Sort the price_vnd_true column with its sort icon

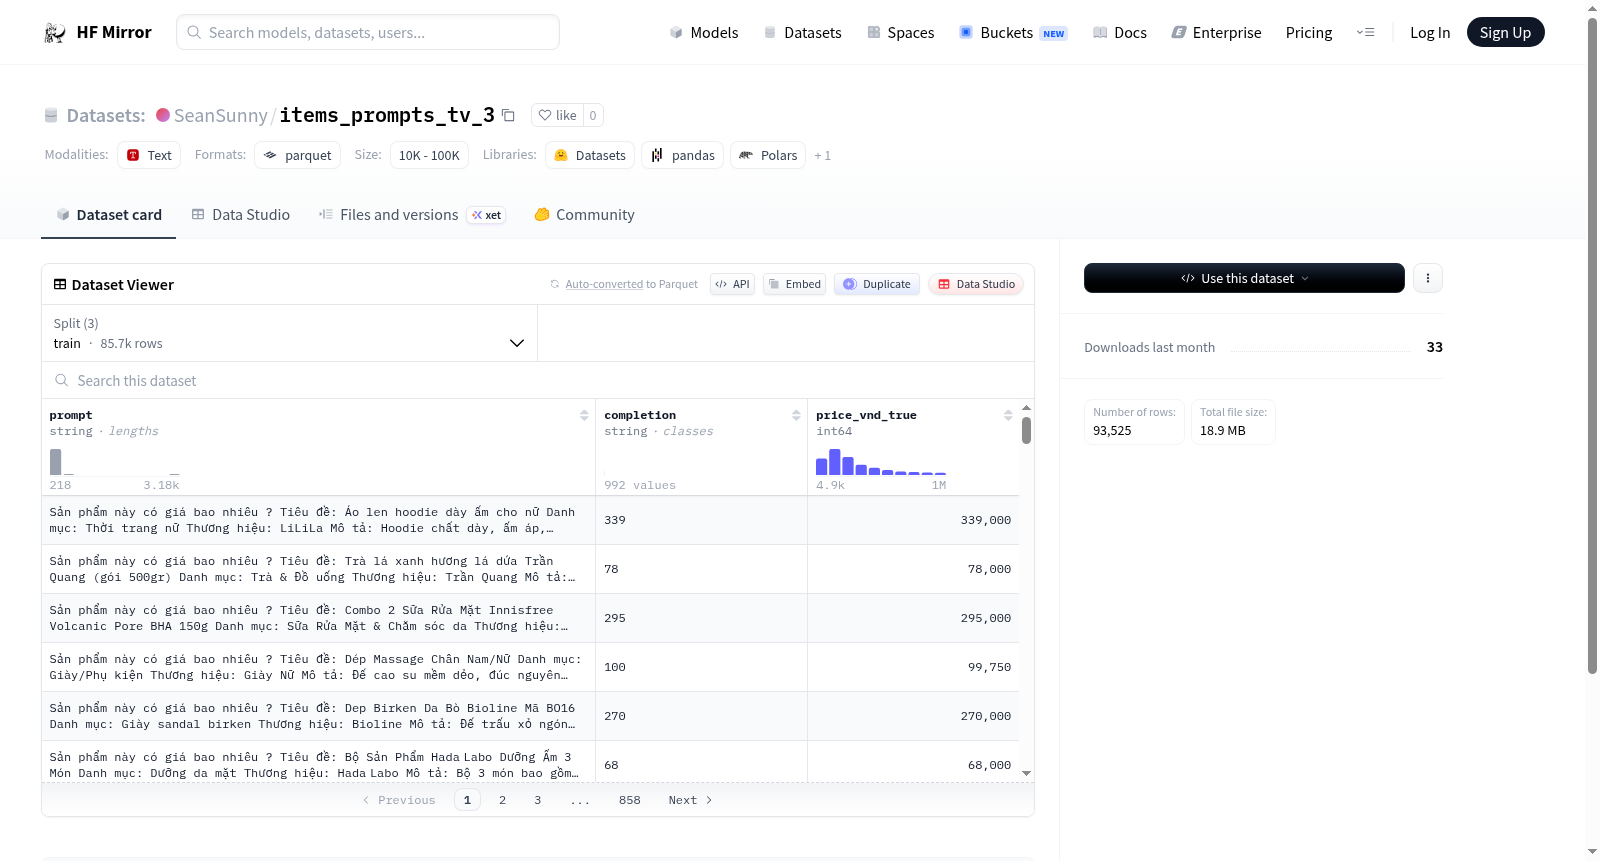pos(1008,415)
